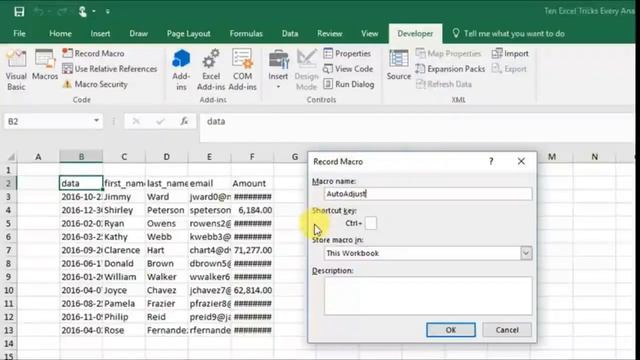Click Import in XML group

pyautogui.click(x=510, y=53)
